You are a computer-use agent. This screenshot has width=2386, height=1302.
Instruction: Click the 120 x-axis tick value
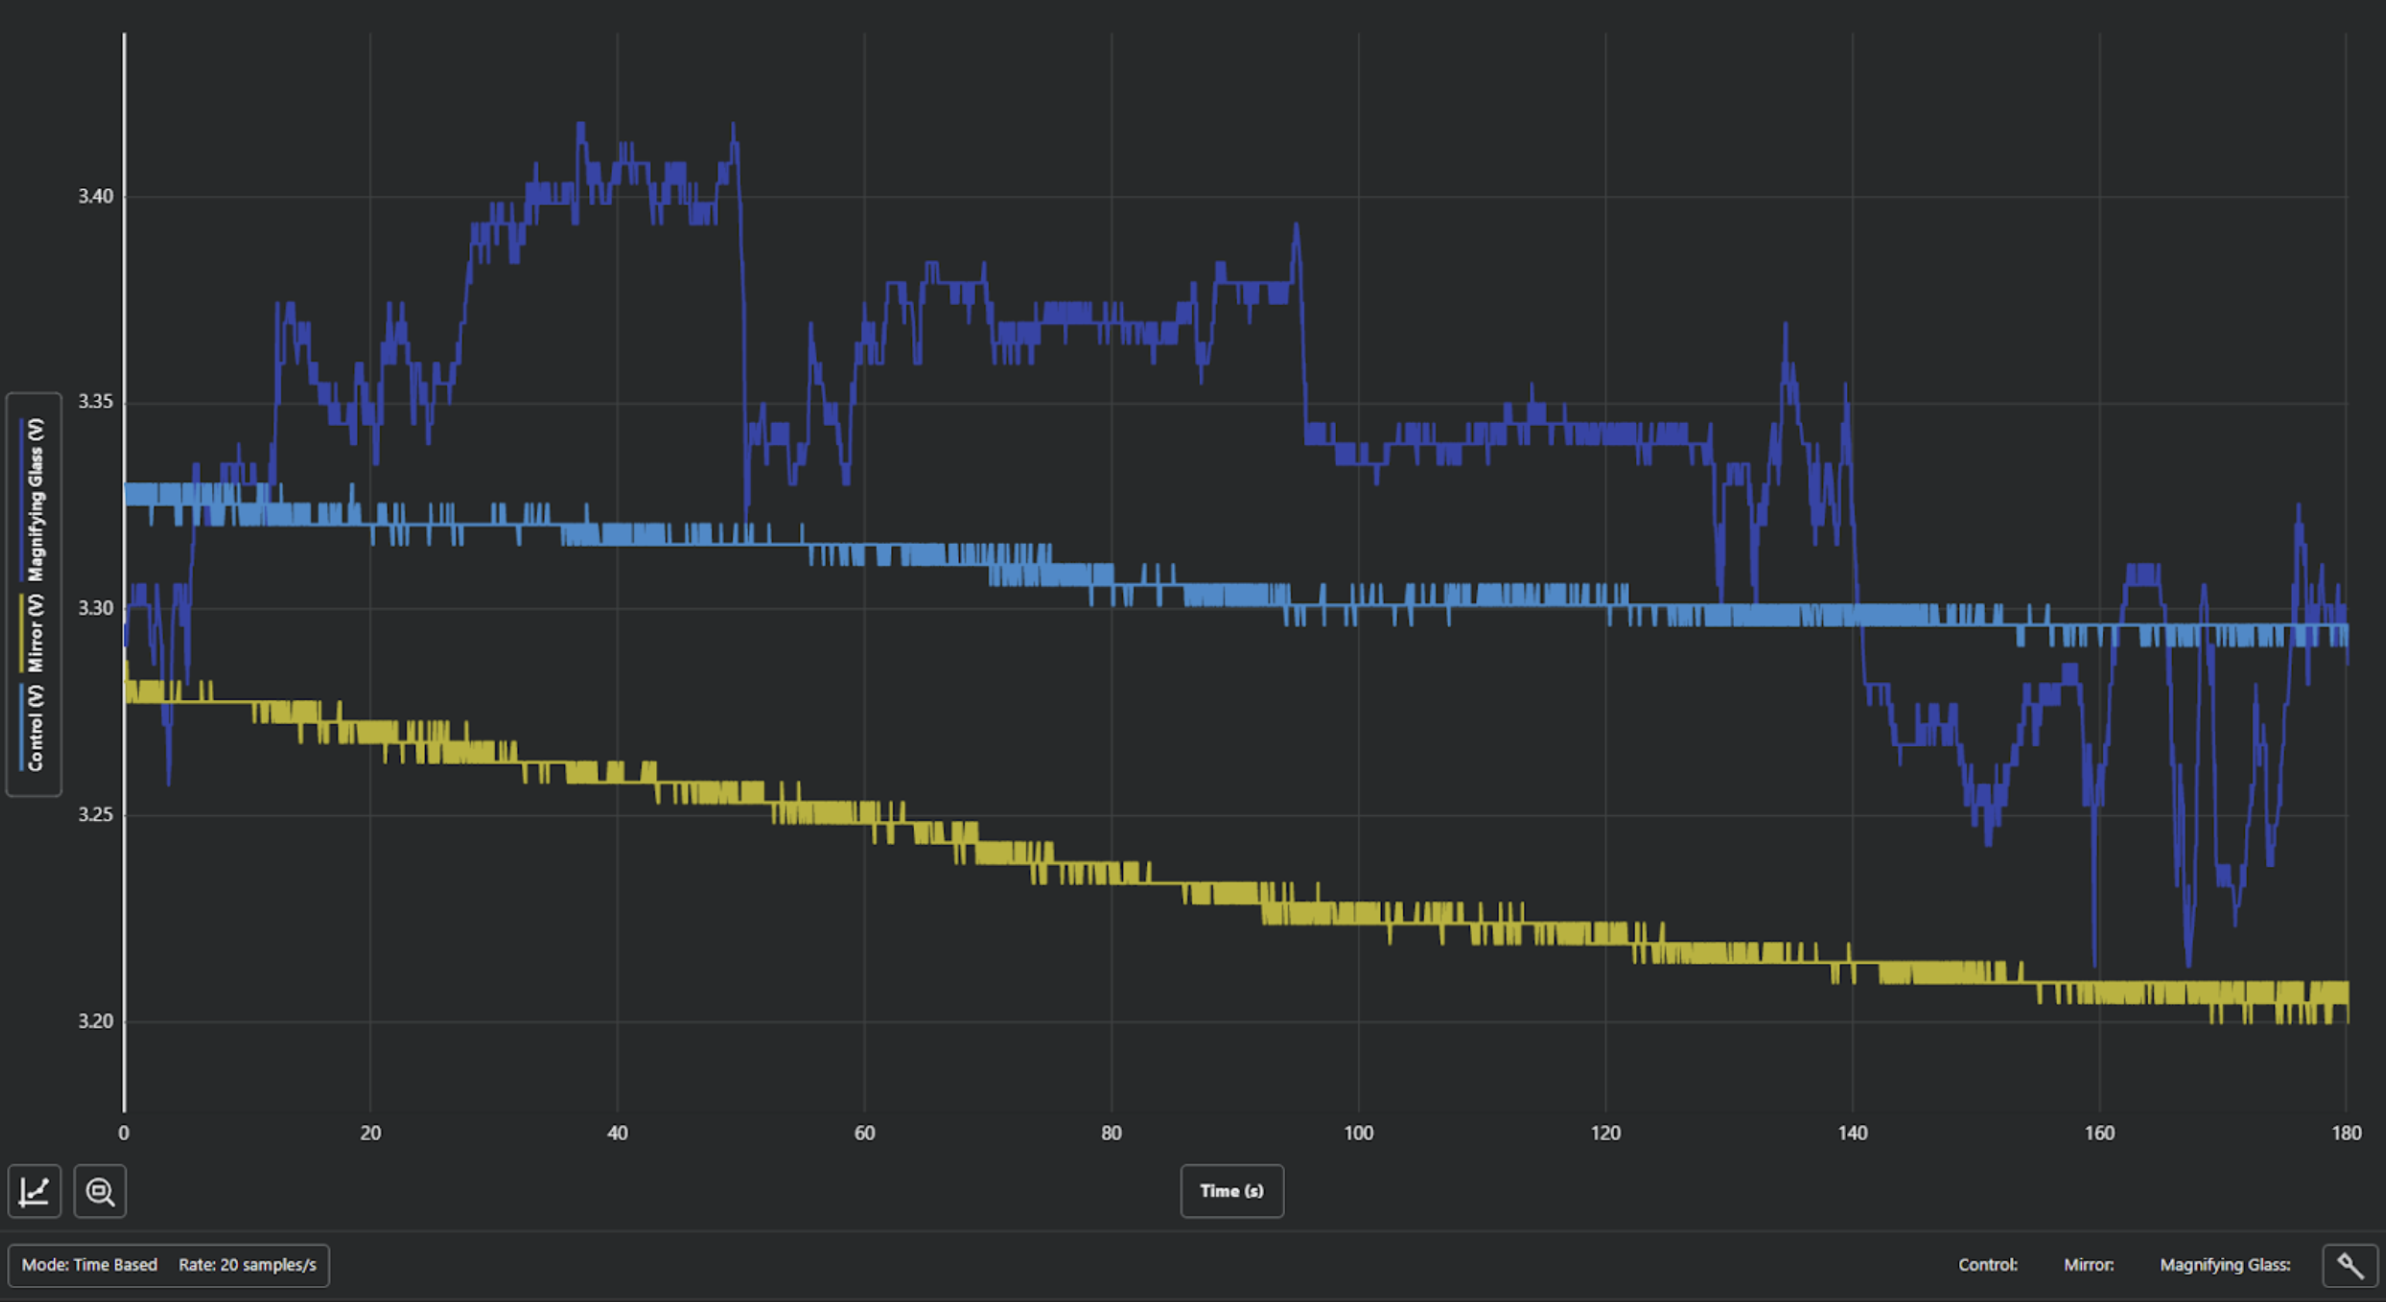[1606, 1133]
